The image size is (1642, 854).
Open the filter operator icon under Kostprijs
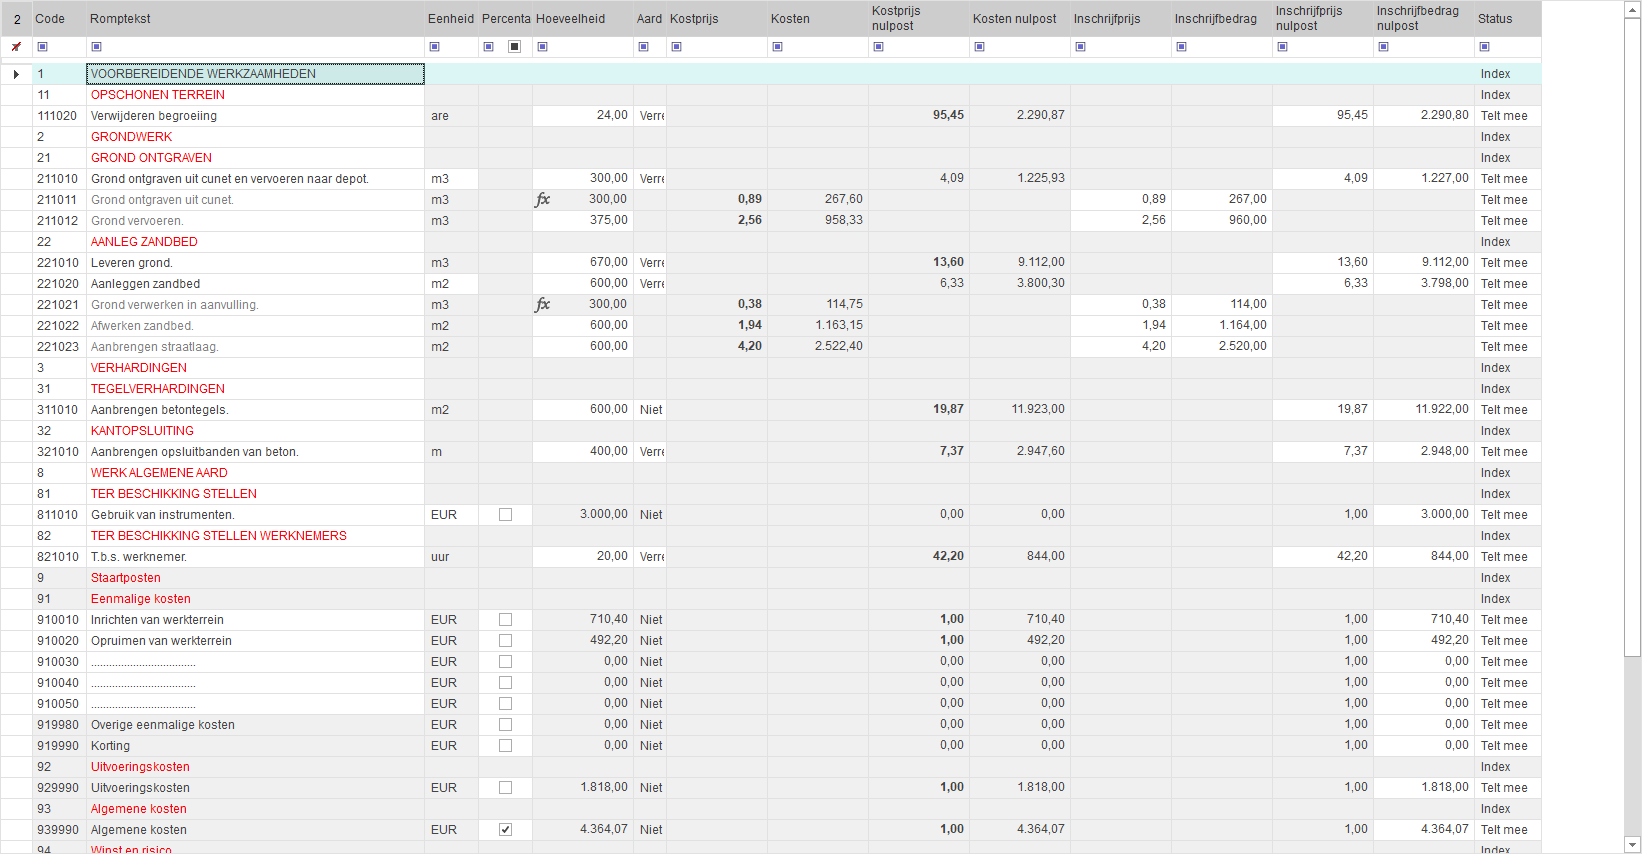click(x=676, y=47)
